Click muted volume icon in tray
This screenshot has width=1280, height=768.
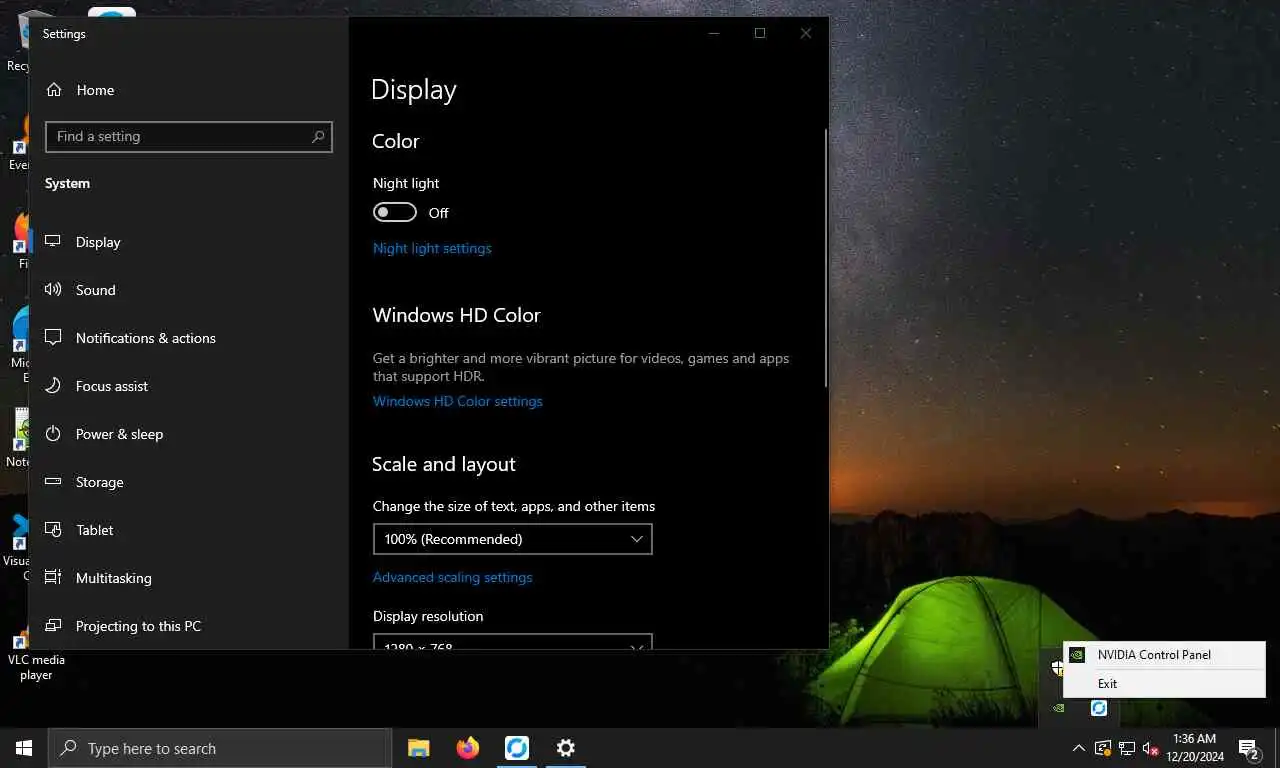[1151, 748]
